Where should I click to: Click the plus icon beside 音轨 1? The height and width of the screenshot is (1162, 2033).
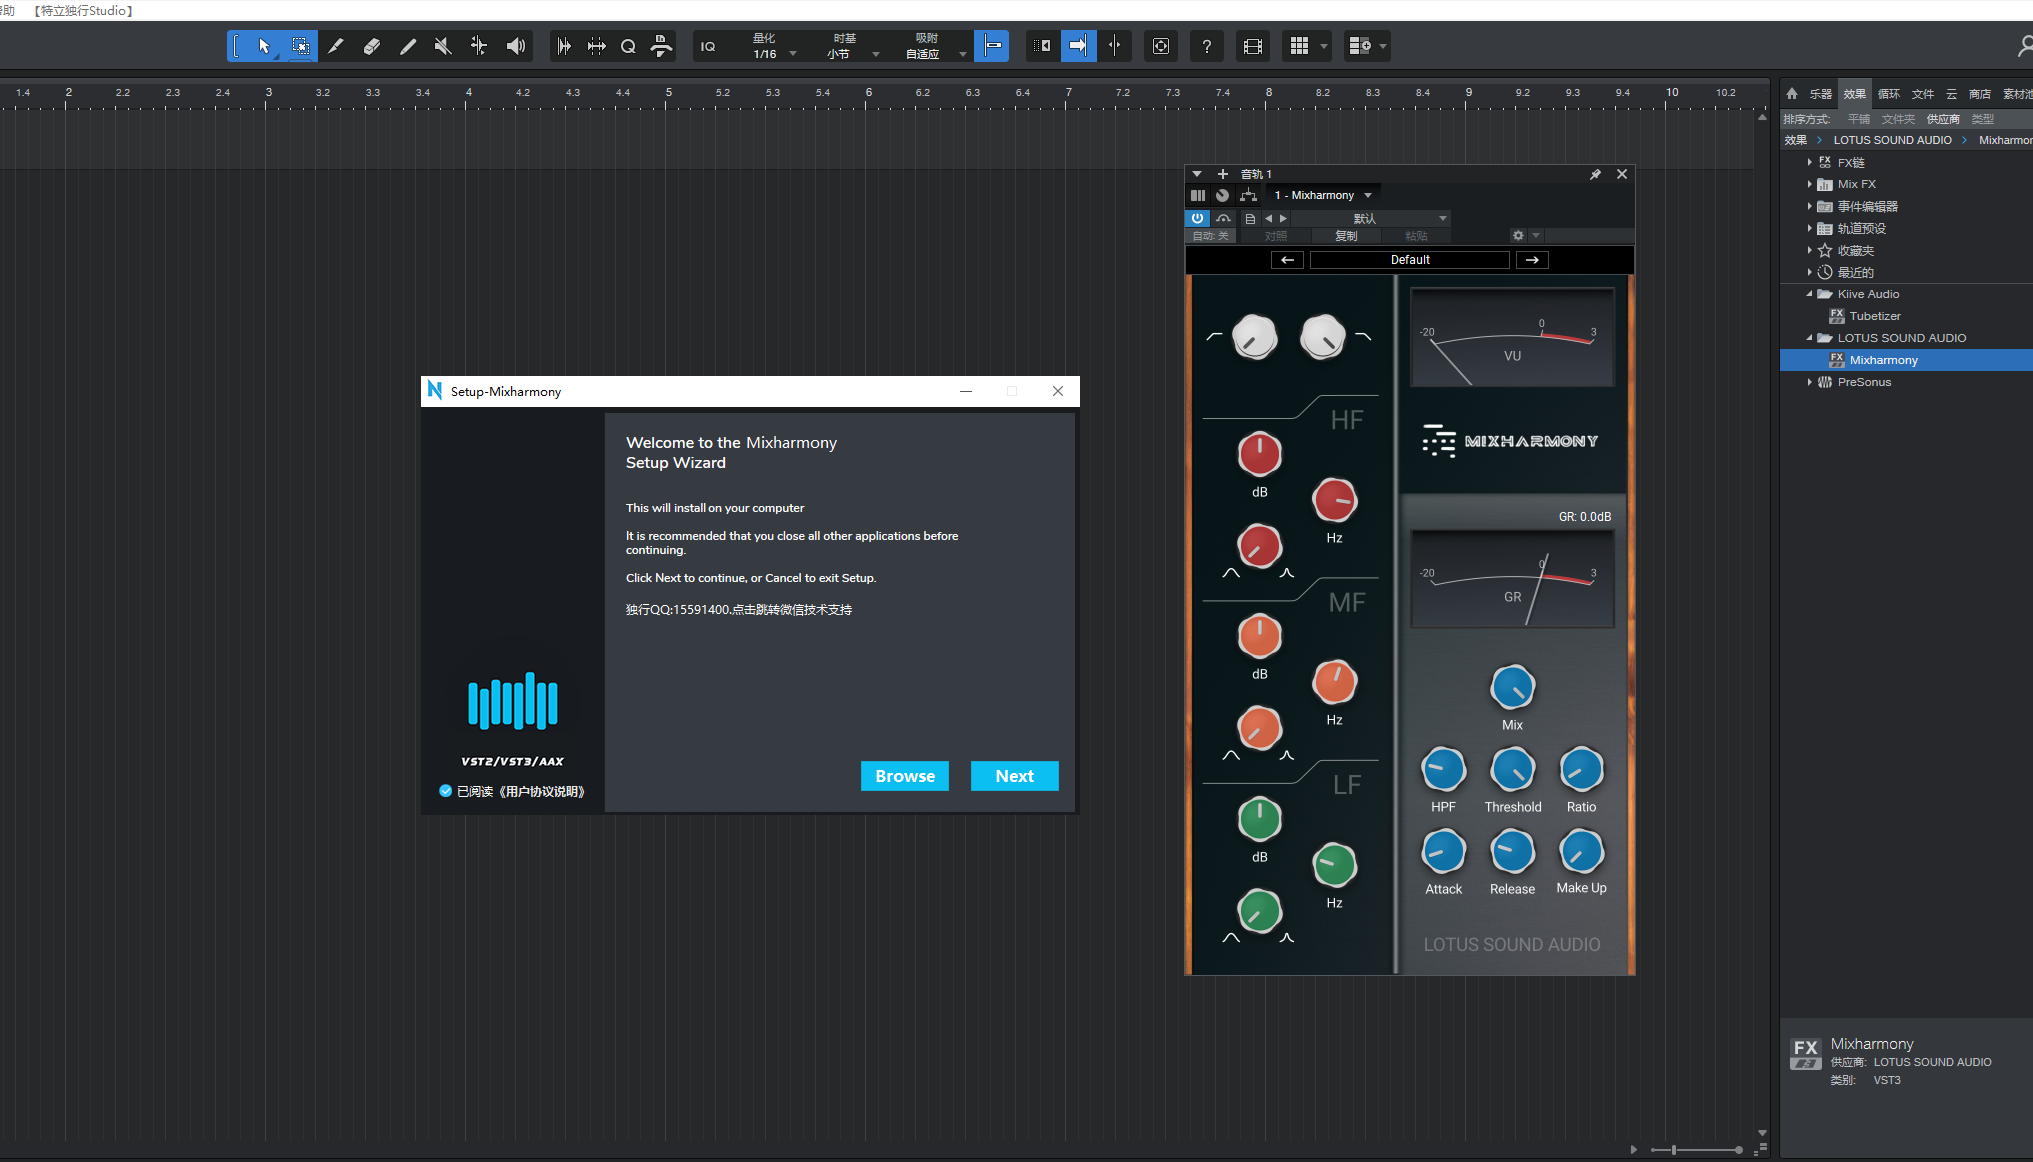[1222, 174]
